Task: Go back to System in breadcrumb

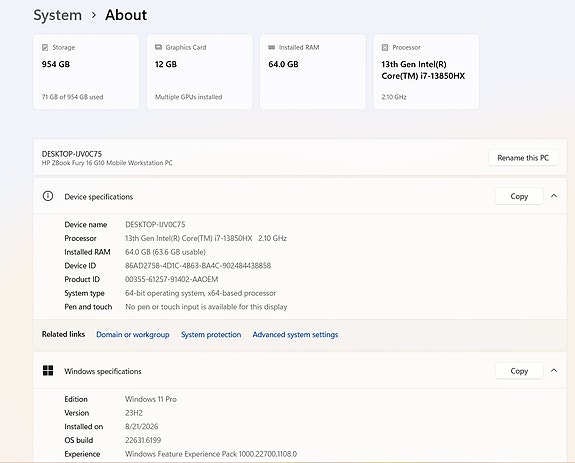Action: click(58, 15)
